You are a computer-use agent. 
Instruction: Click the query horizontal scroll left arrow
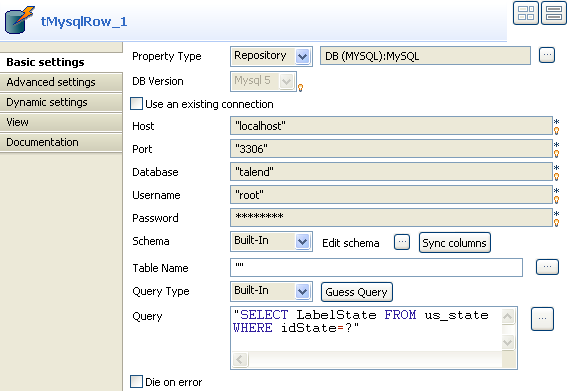[240, 360]
